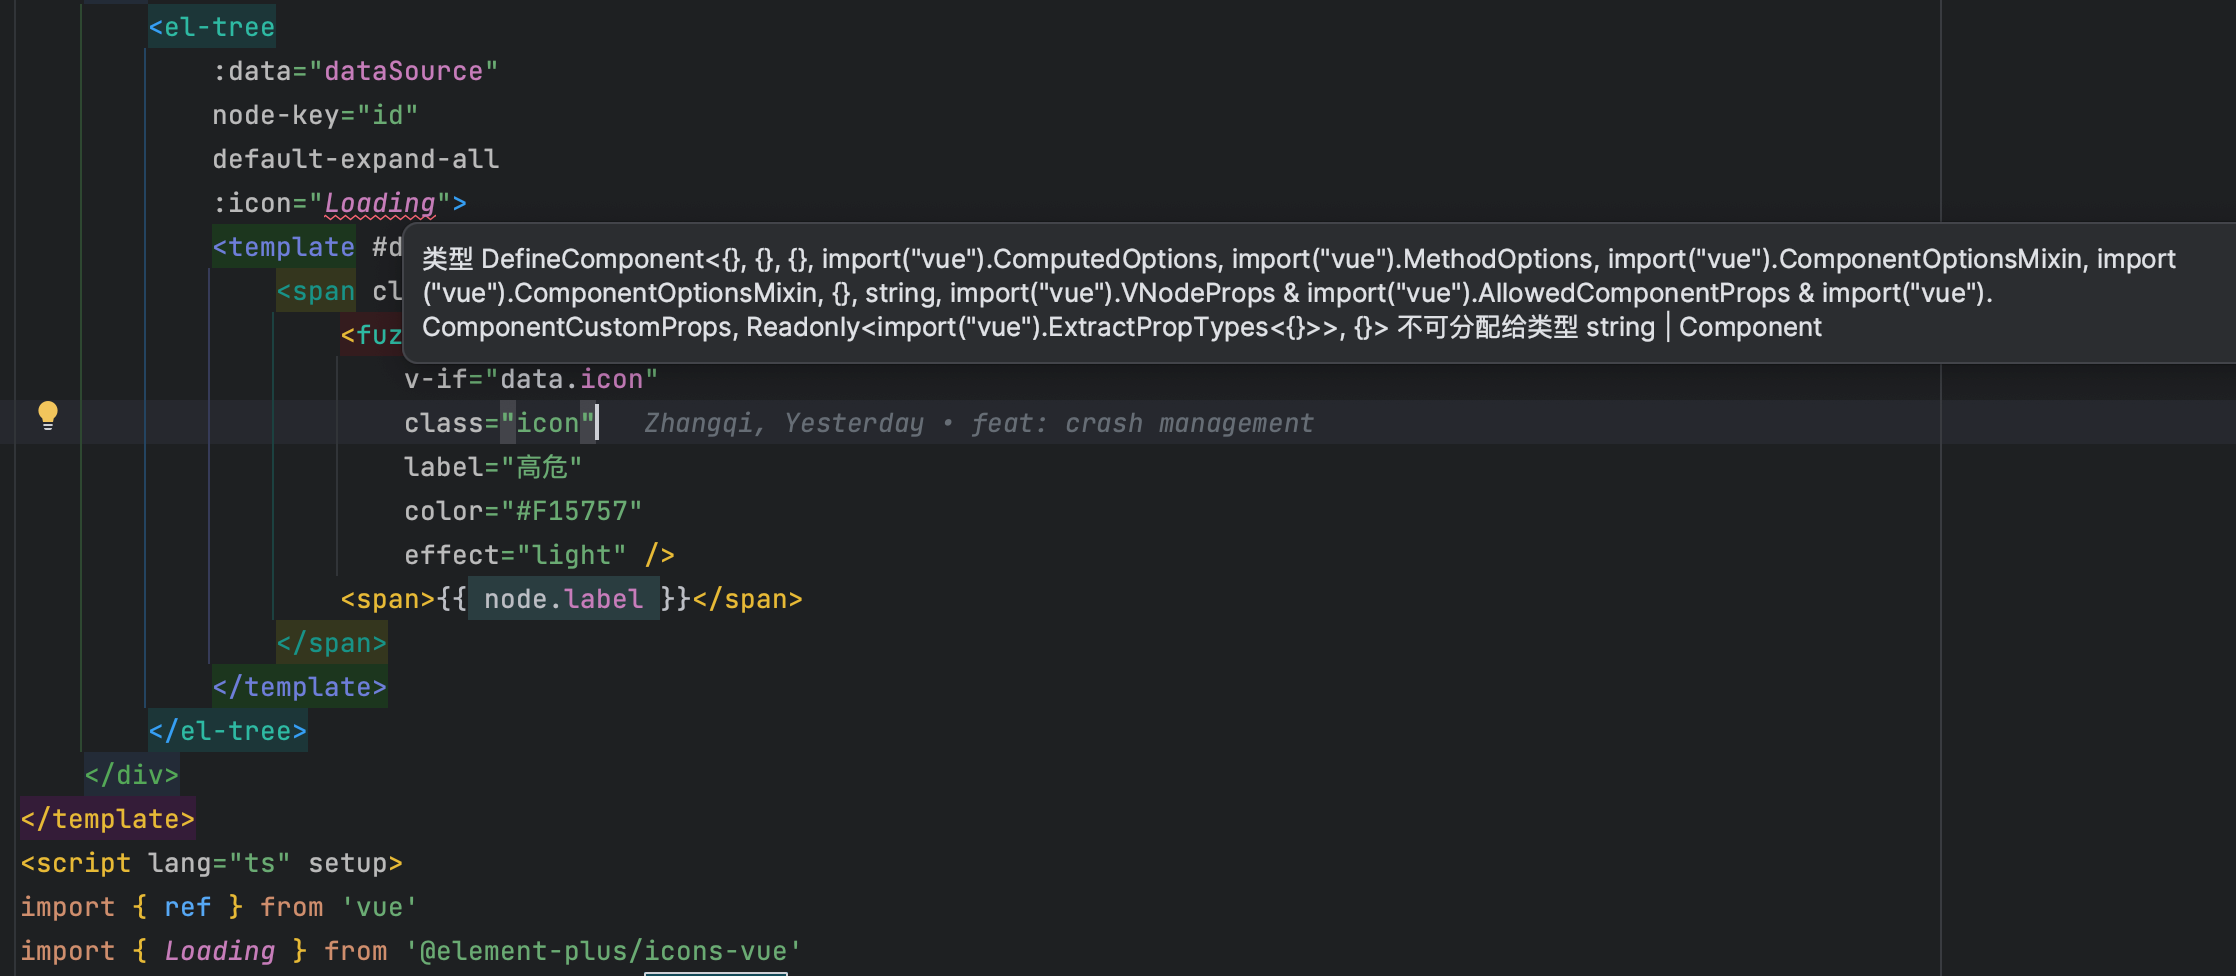Place cursor inside the icon class value

(551, 422)
